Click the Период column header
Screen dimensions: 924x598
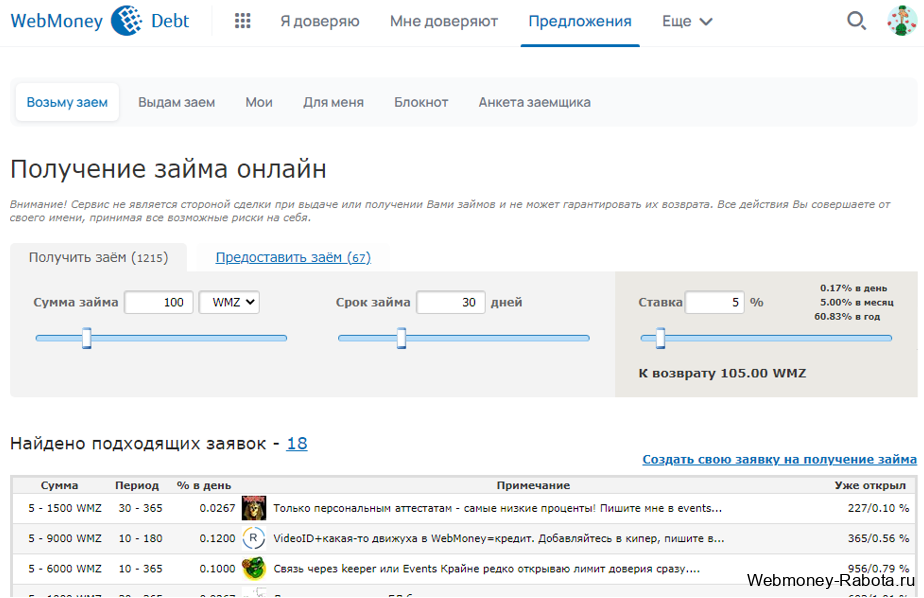[137, 485]
